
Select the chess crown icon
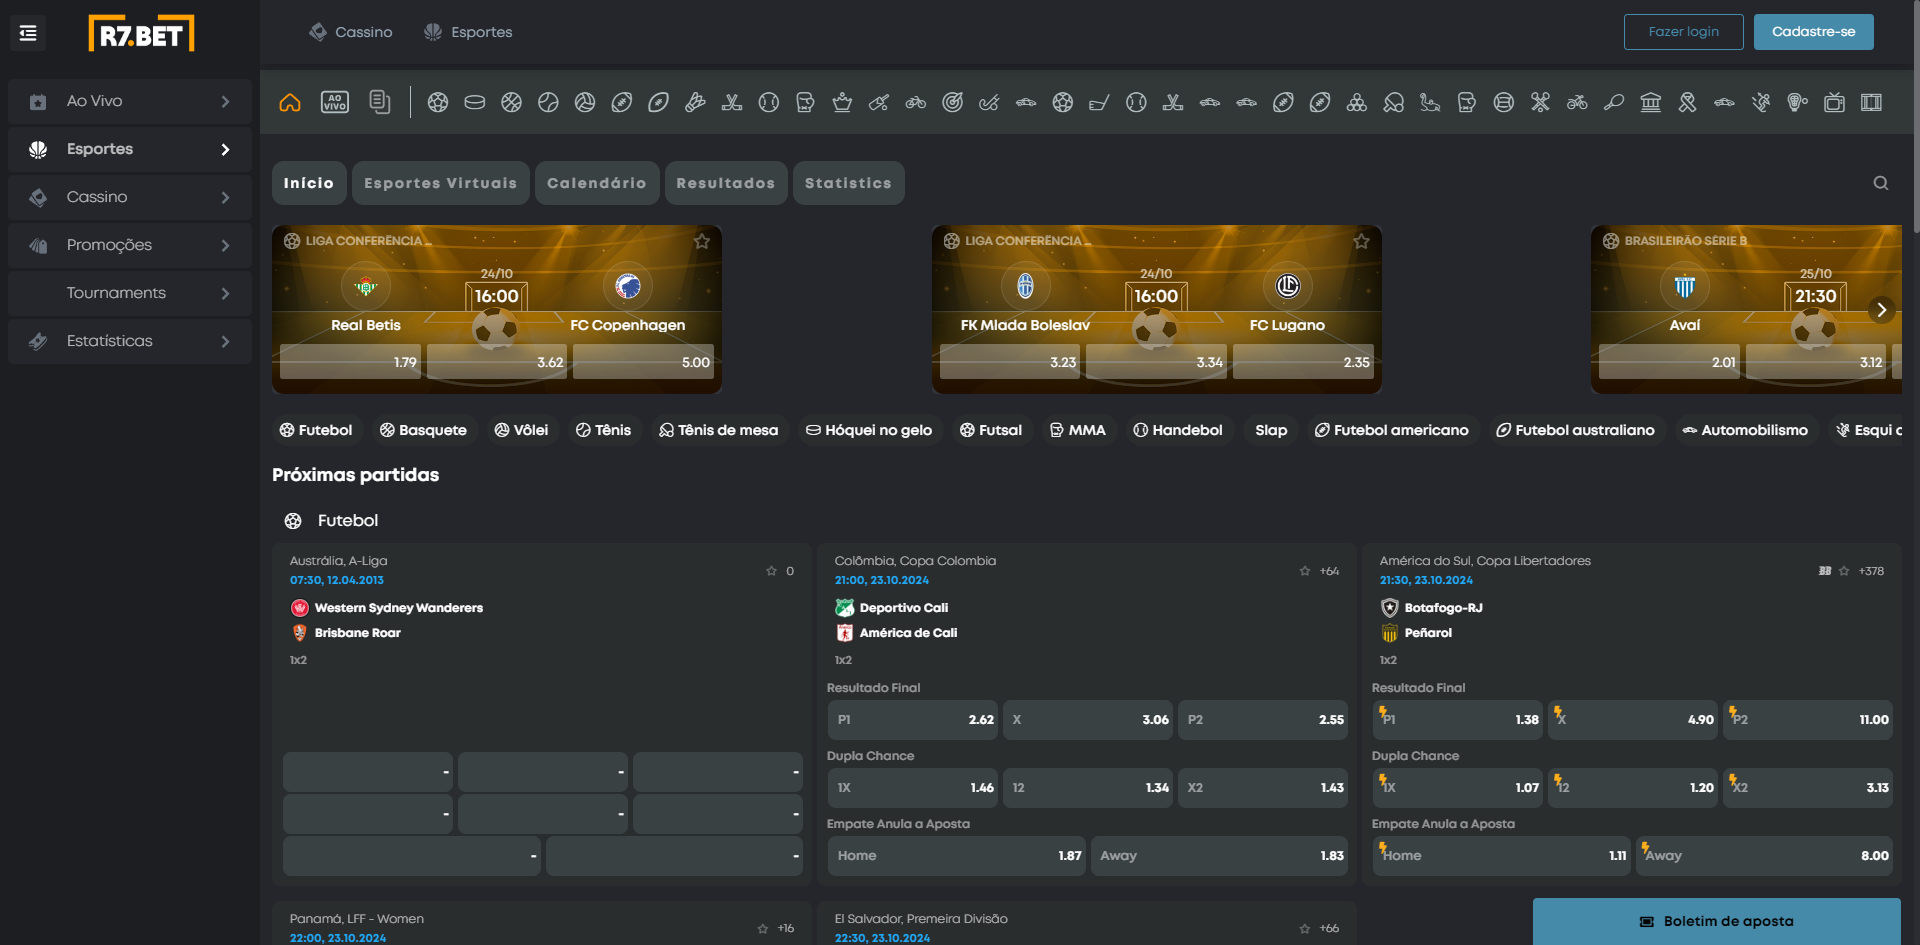point(842,102)
